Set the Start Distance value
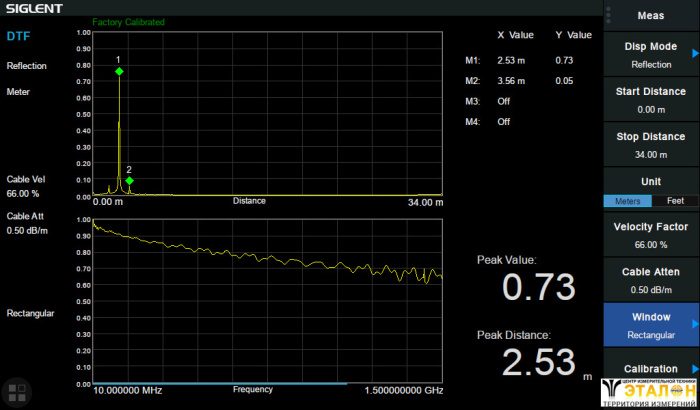 click(651, 100)
